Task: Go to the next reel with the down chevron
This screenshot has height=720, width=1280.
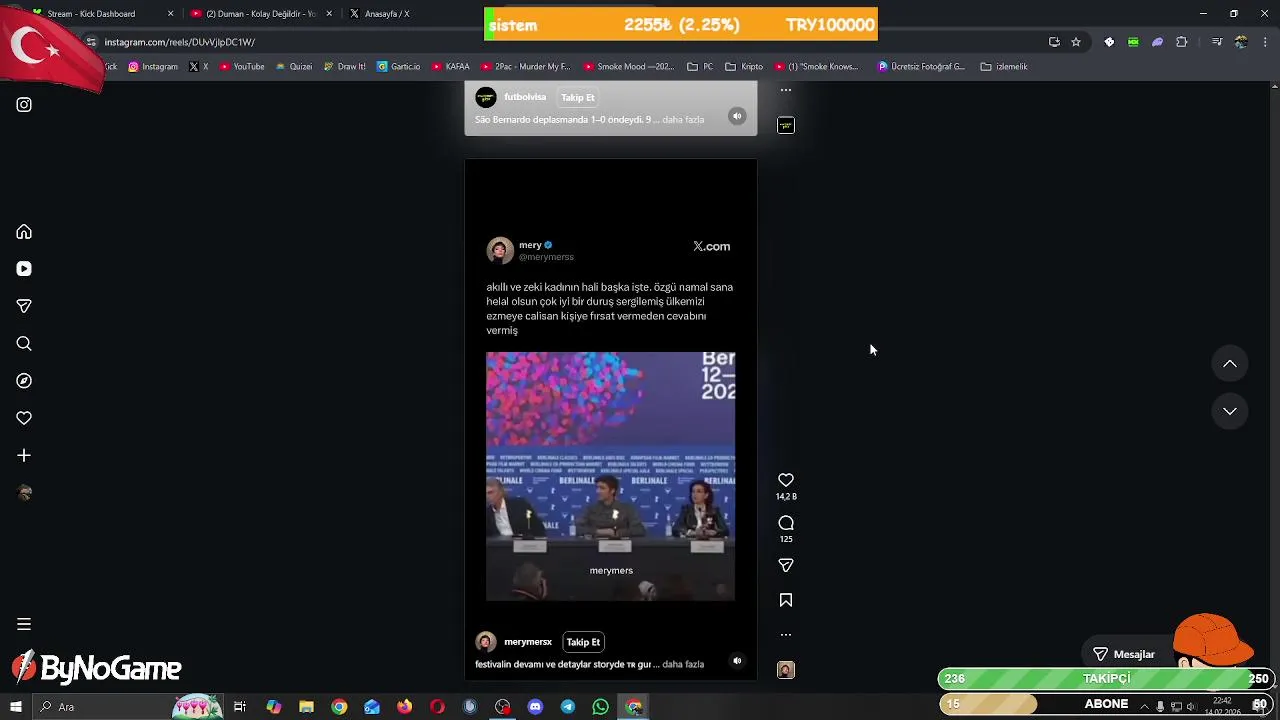Action: [1230, 411]
